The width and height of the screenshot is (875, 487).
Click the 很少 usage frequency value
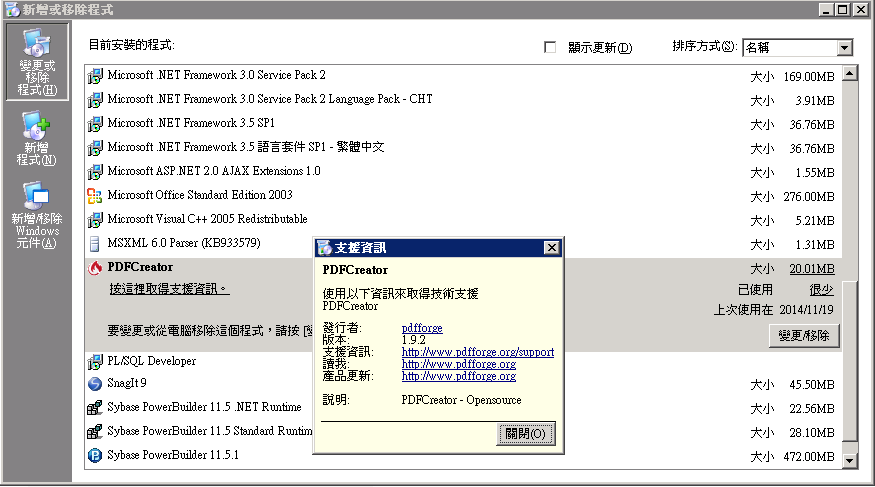(x=821, y=290)
